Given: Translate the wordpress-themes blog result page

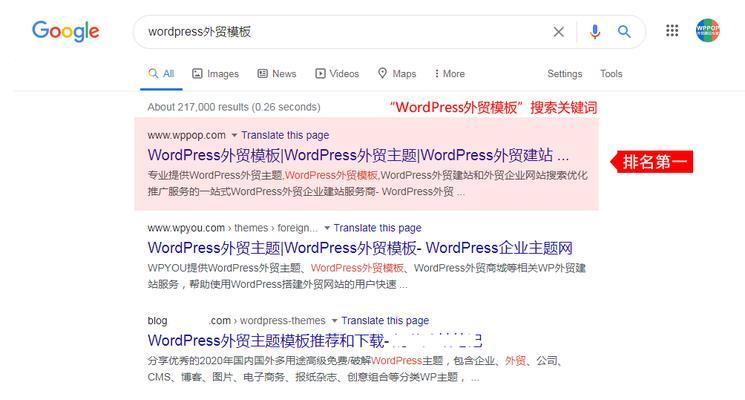Looking at the screenshot, I should 385,321.
